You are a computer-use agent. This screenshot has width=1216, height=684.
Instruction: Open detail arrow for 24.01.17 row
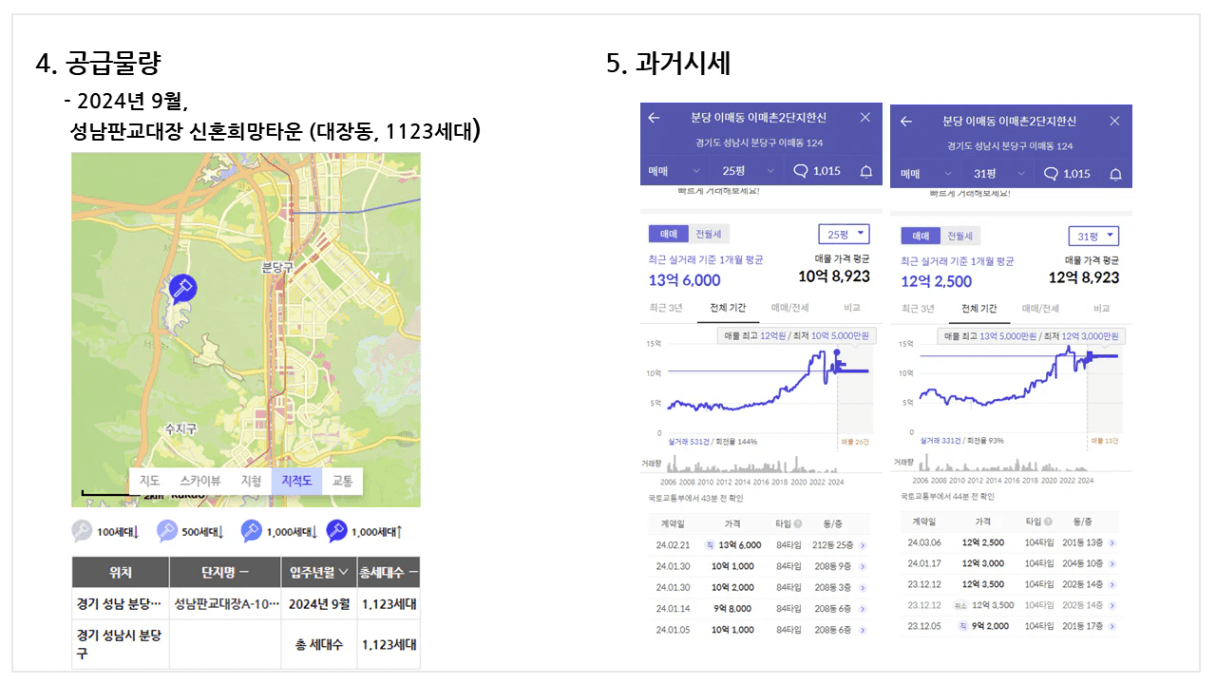[1112, 563]
